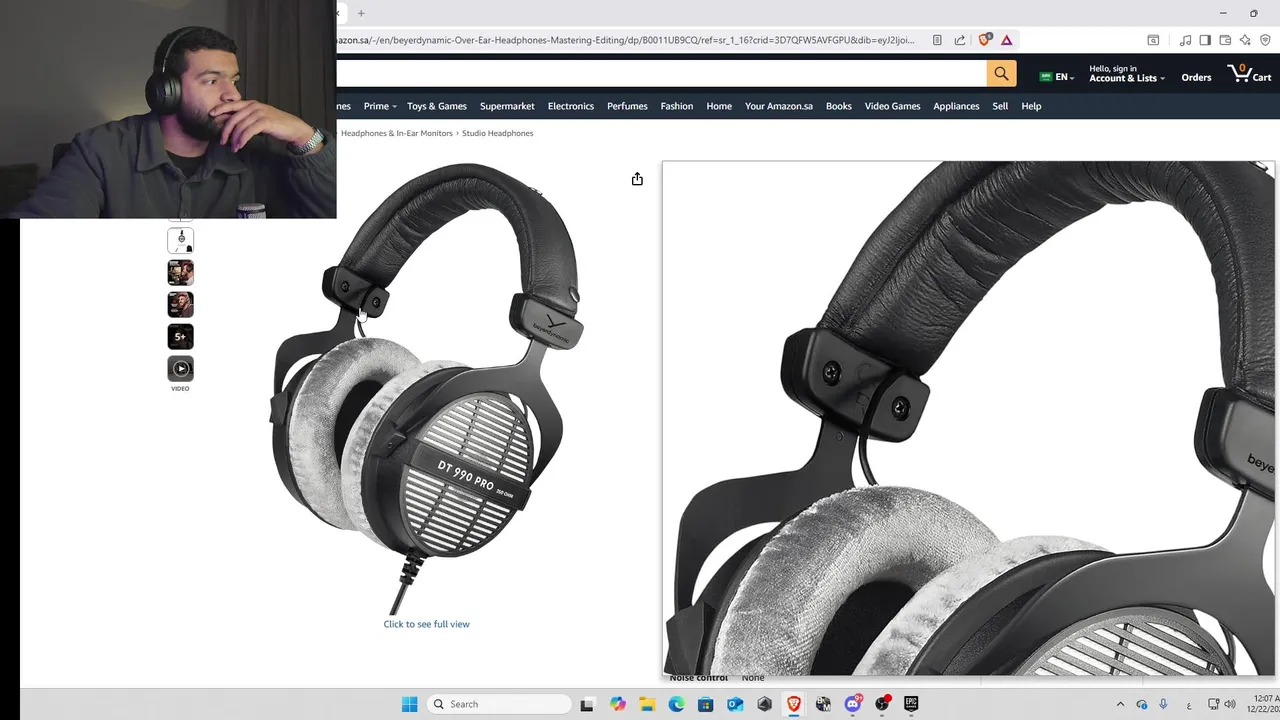Viewport: 1280px width, 720px height.
Task: Open Electronics category
Action: (x=571, y=106)
